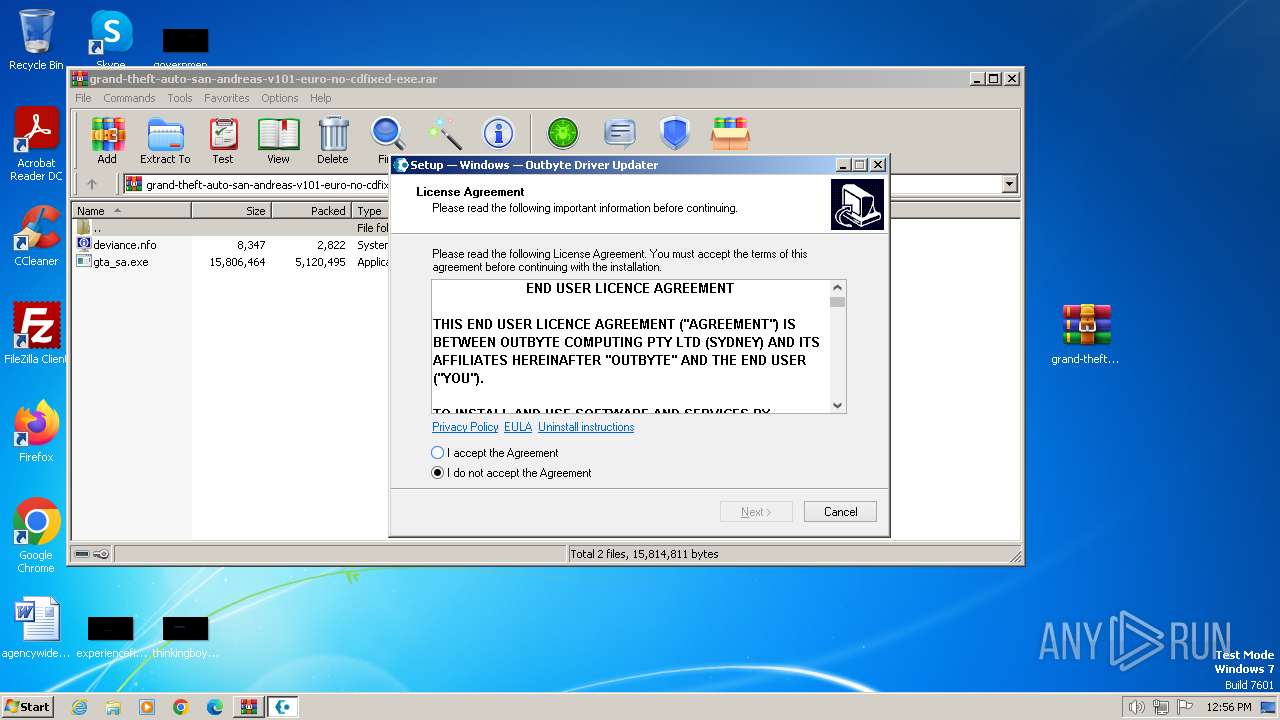Open the File menu in WinRAR
Screen dimensions: 1280x720
coord(83,98)
